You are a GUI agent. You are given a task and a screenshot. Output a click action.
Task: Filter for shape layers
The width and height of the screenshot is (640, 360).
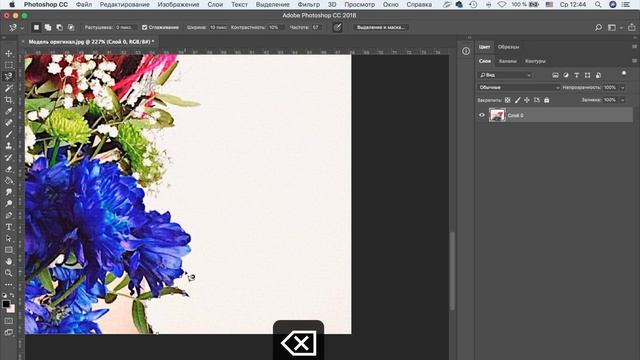click(x=587, y=75)
